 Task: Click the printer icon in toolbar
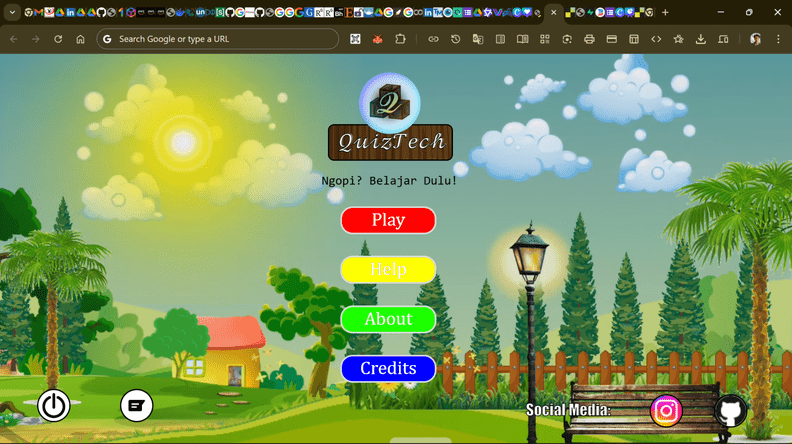click(x=589, y=39)
